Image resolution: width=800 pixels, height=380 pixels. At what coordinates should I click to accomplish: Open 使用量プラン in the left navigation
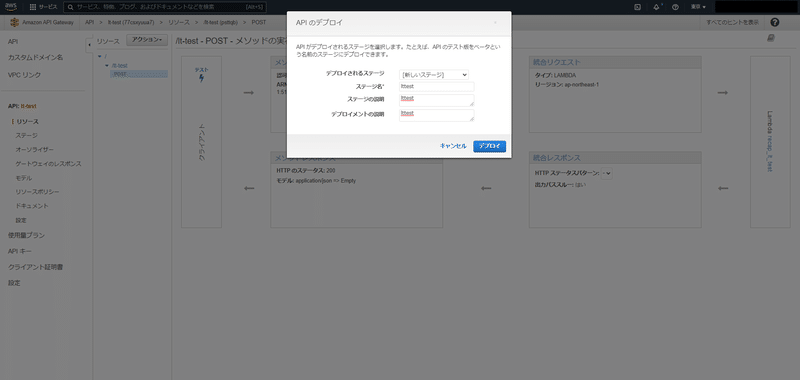[x=26, y=236]
